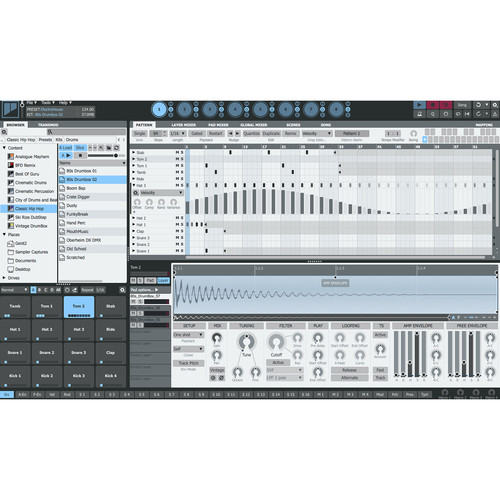Open the 1/16 step length dropdown

click(x=178, y=133)
